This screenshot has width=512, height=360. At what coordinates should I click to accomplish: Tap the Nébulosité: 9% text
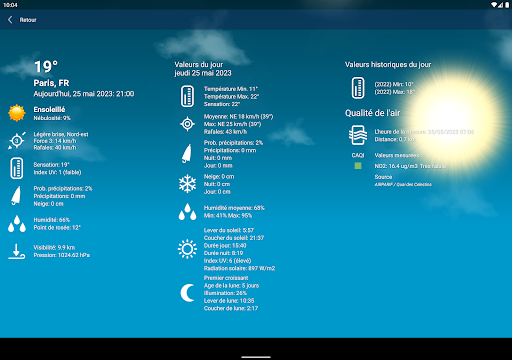click(x=52, y=118)
